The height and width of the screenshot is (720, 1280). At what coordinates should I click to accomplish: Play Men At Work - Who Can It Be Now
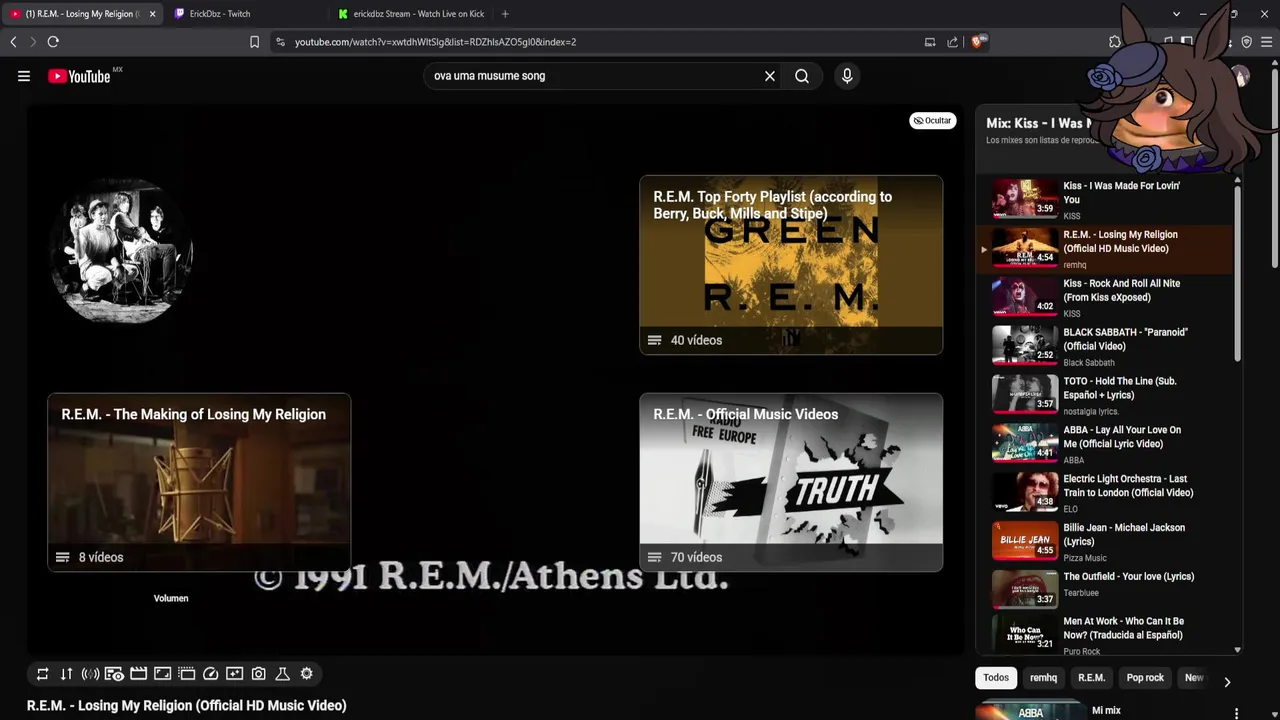(x=1105, y=635)
